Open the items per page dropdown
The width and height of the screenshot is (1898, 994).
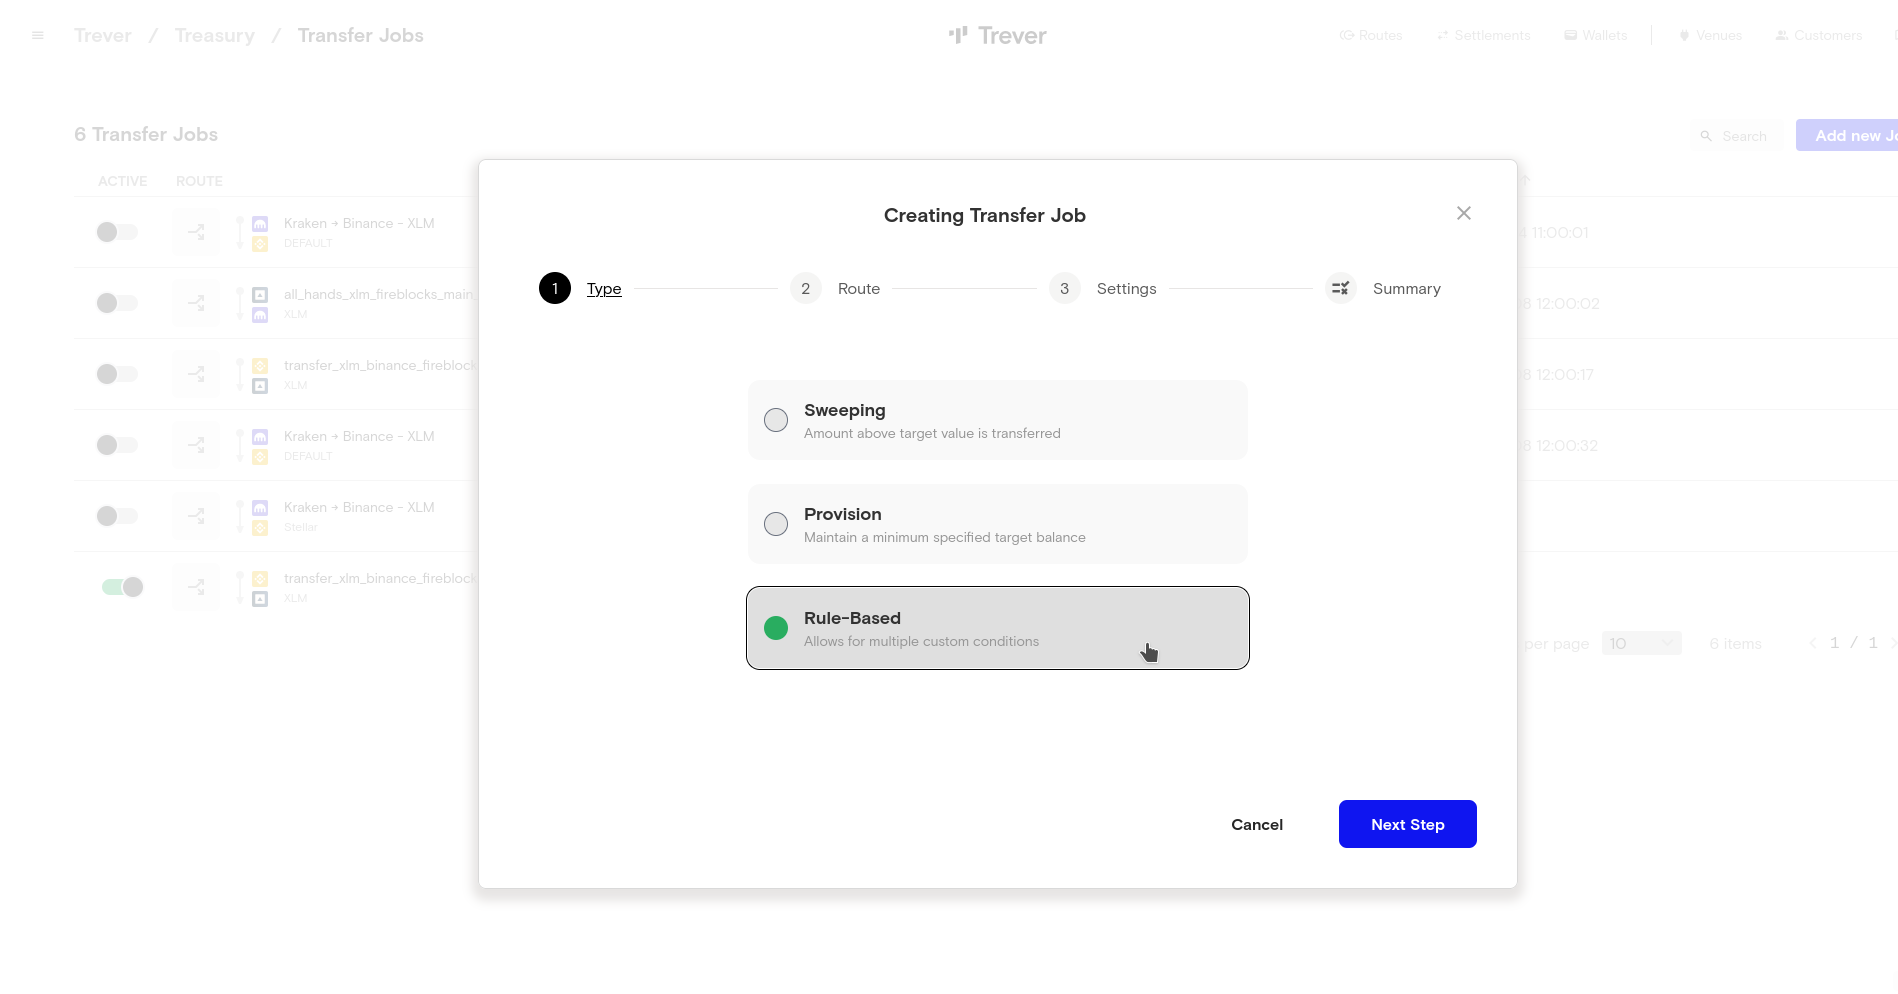click(1641, 643)
